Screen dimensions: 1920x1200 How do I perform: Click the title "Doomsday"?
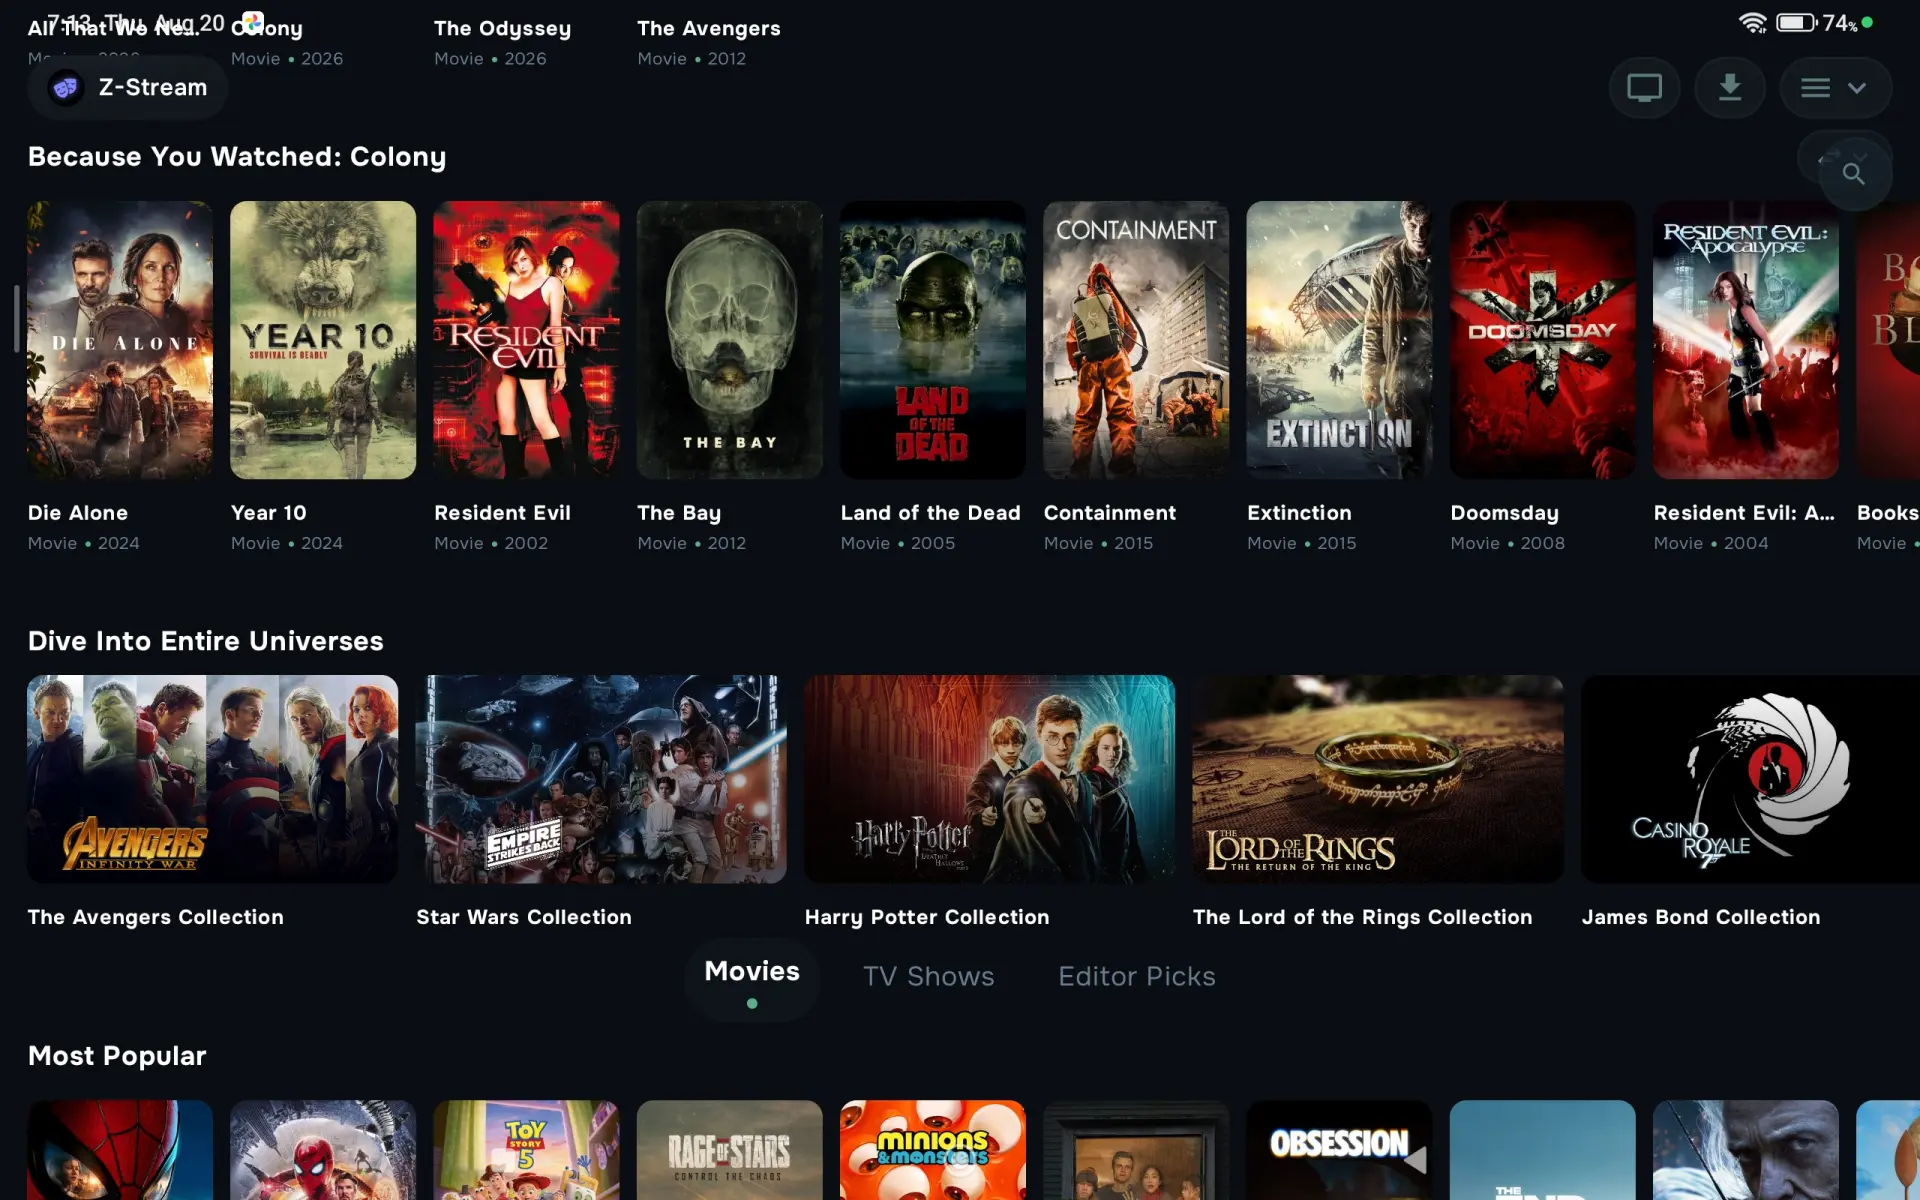pyautogui.click(x=1505, y=513)
